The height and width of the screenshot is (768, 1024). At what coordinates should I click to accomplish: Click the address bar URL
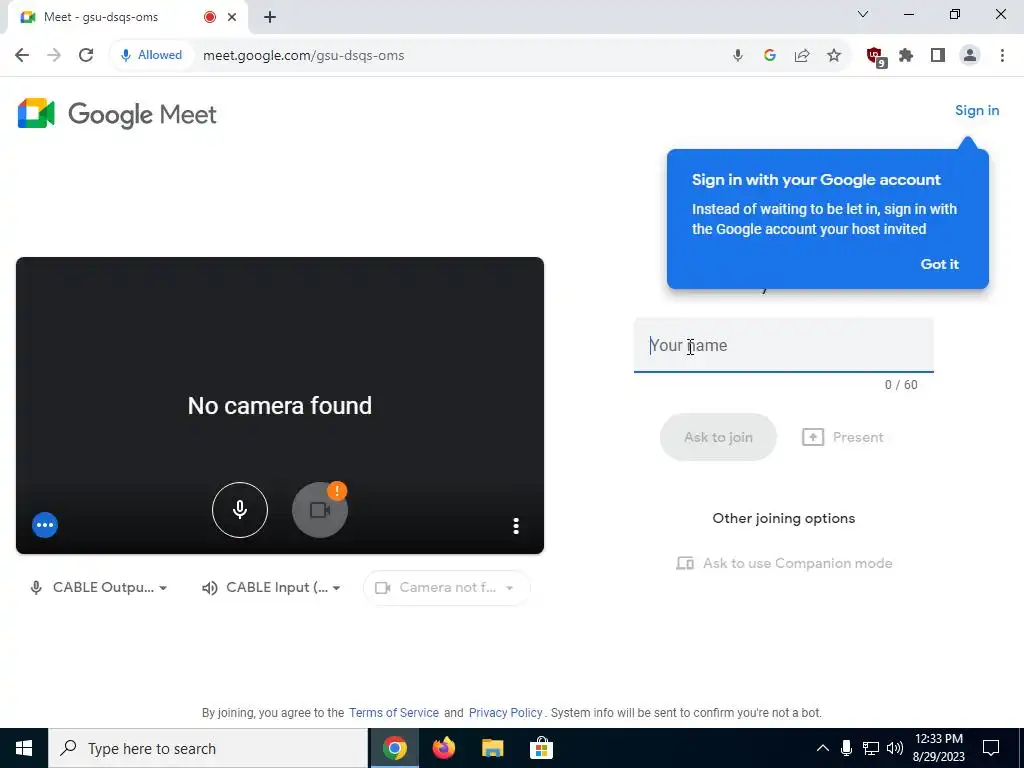click(x=304, y=56)
